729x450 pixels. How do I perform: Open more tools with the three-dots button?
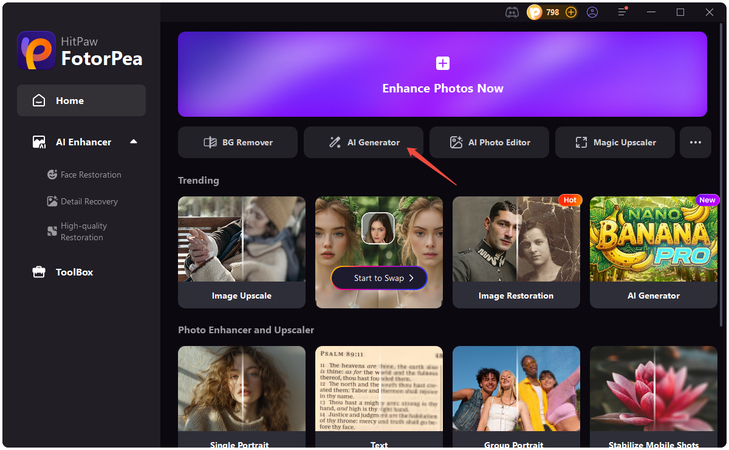(x=696, y=142)
